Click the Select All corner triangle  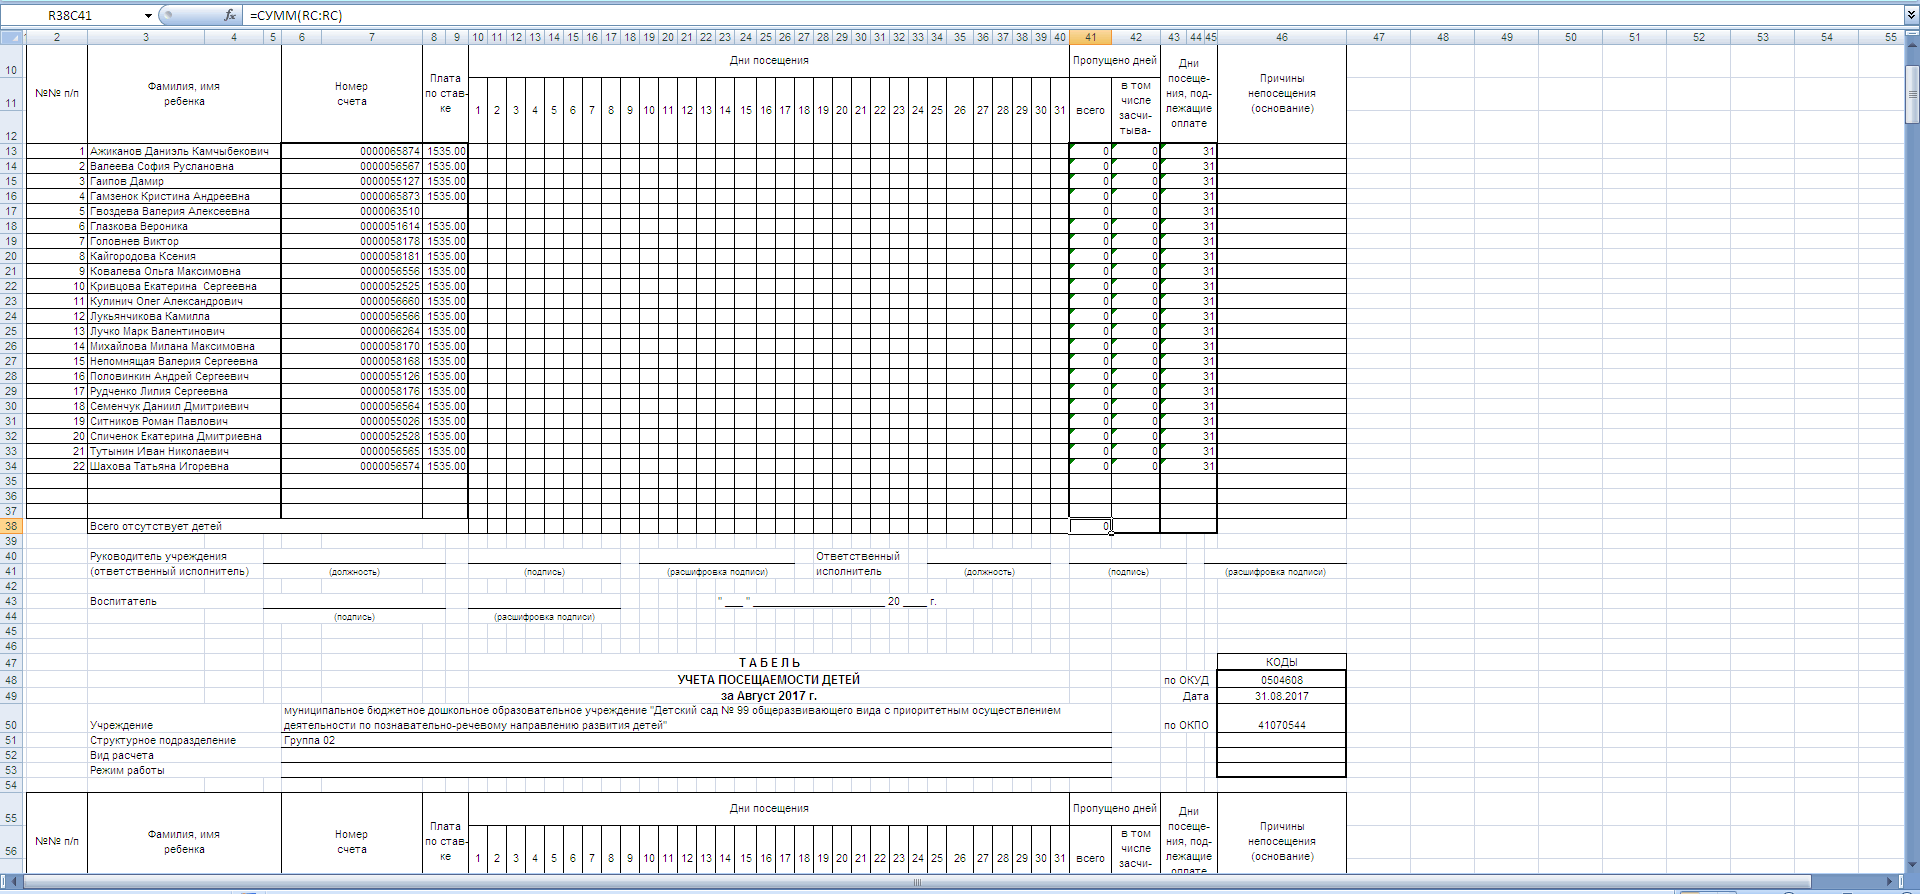(x=12, y=37)
